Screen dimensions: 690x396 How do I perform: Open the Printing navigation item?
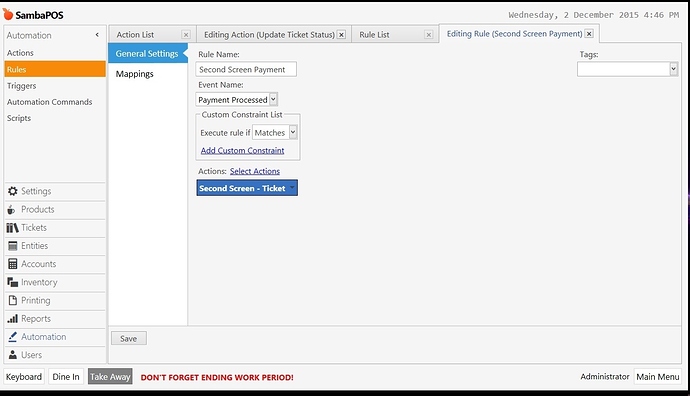click(55, 300)
